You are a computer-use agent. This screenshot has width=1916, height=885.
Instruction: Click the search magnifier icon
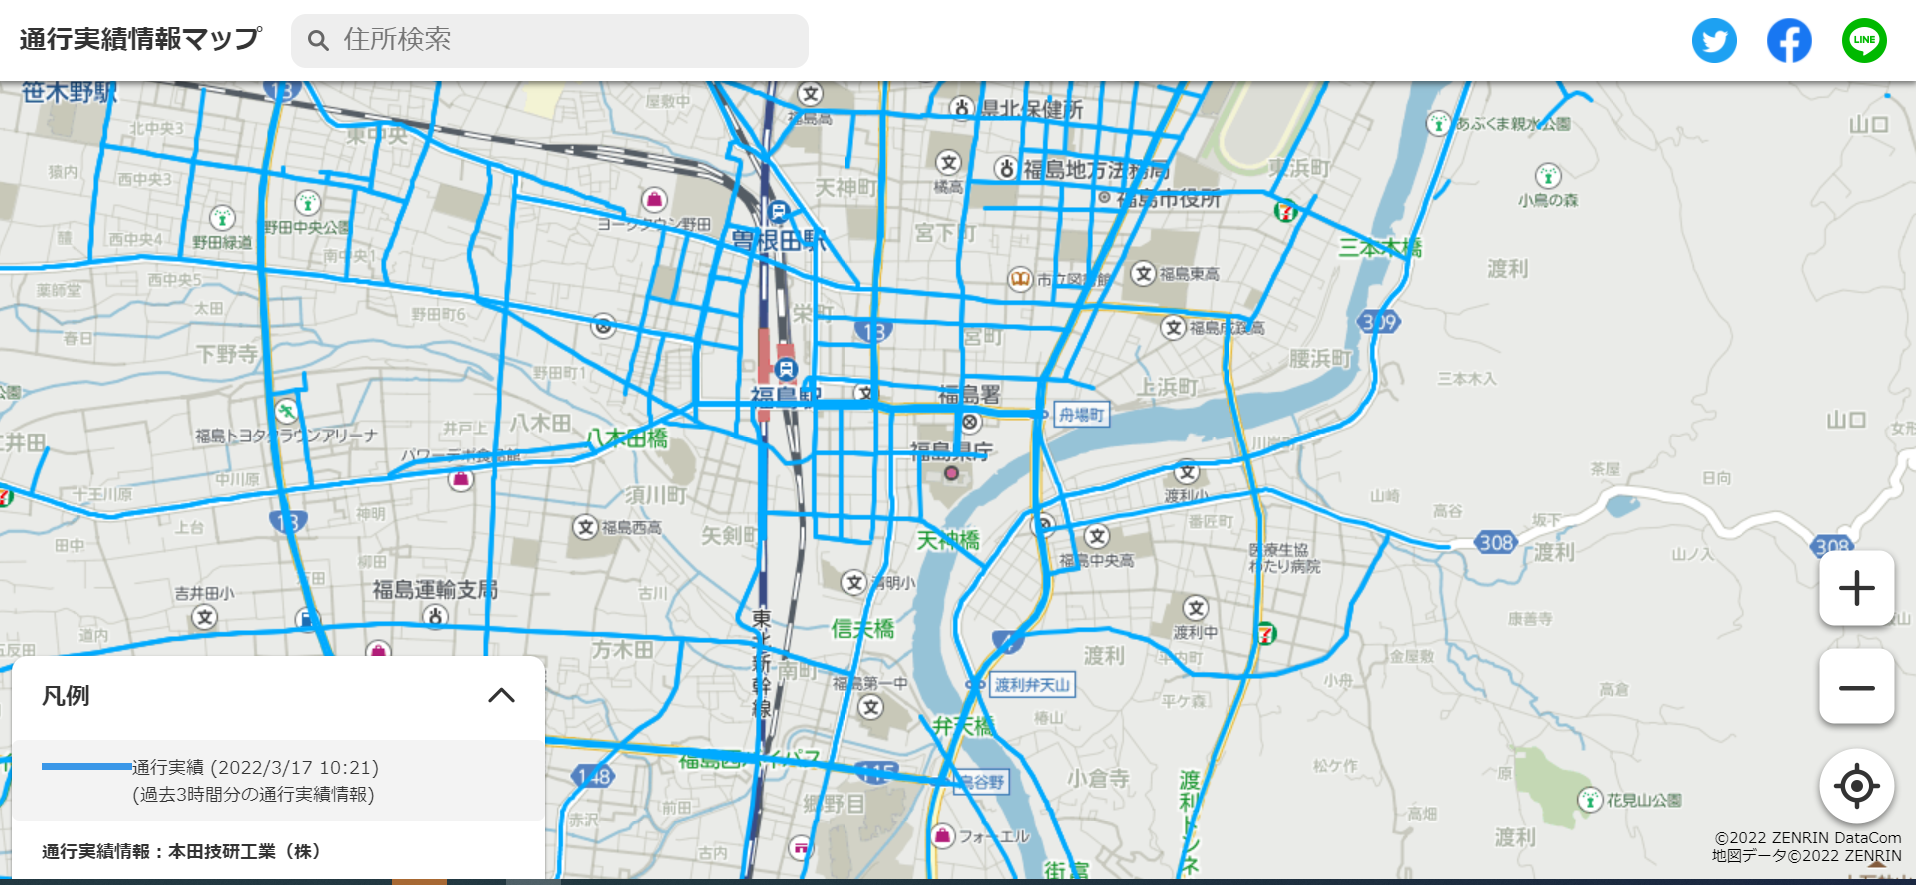tap(318, 40)
